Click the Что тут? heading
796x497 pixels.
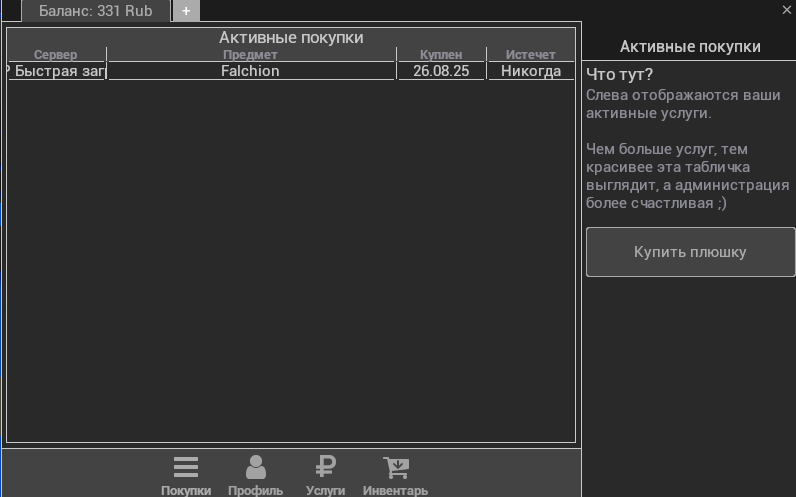(x=619, y=75)
